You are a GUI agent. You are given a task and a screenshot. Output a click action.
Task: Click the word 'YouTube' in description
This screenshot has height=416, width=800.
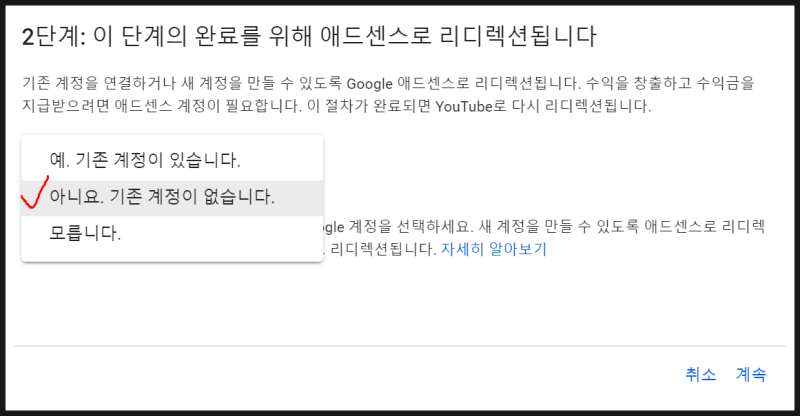pos(464,107)
